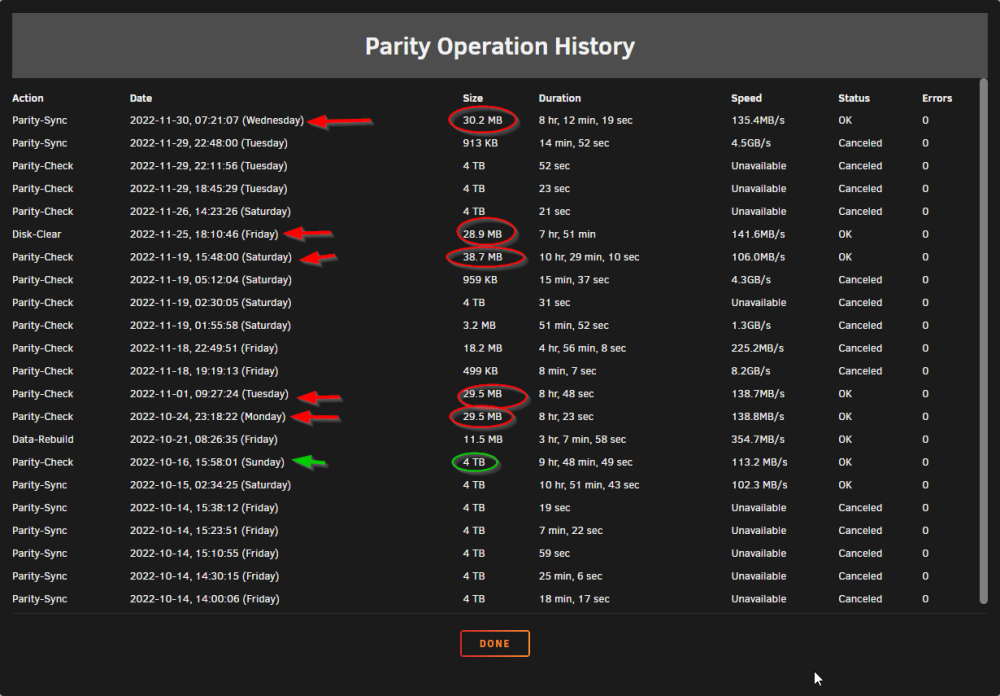Click the duration 18 min, 17 sec

coord(574,600)
